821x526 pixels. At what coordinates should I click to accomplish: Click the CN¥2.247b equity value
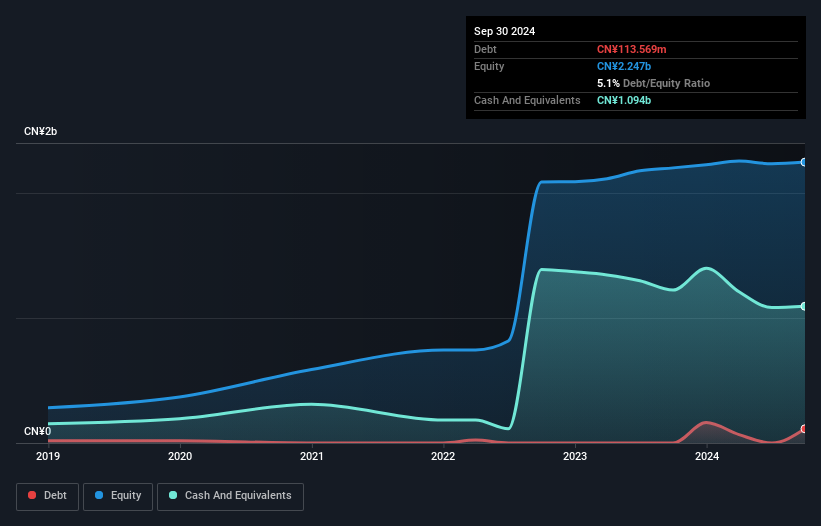624,66
